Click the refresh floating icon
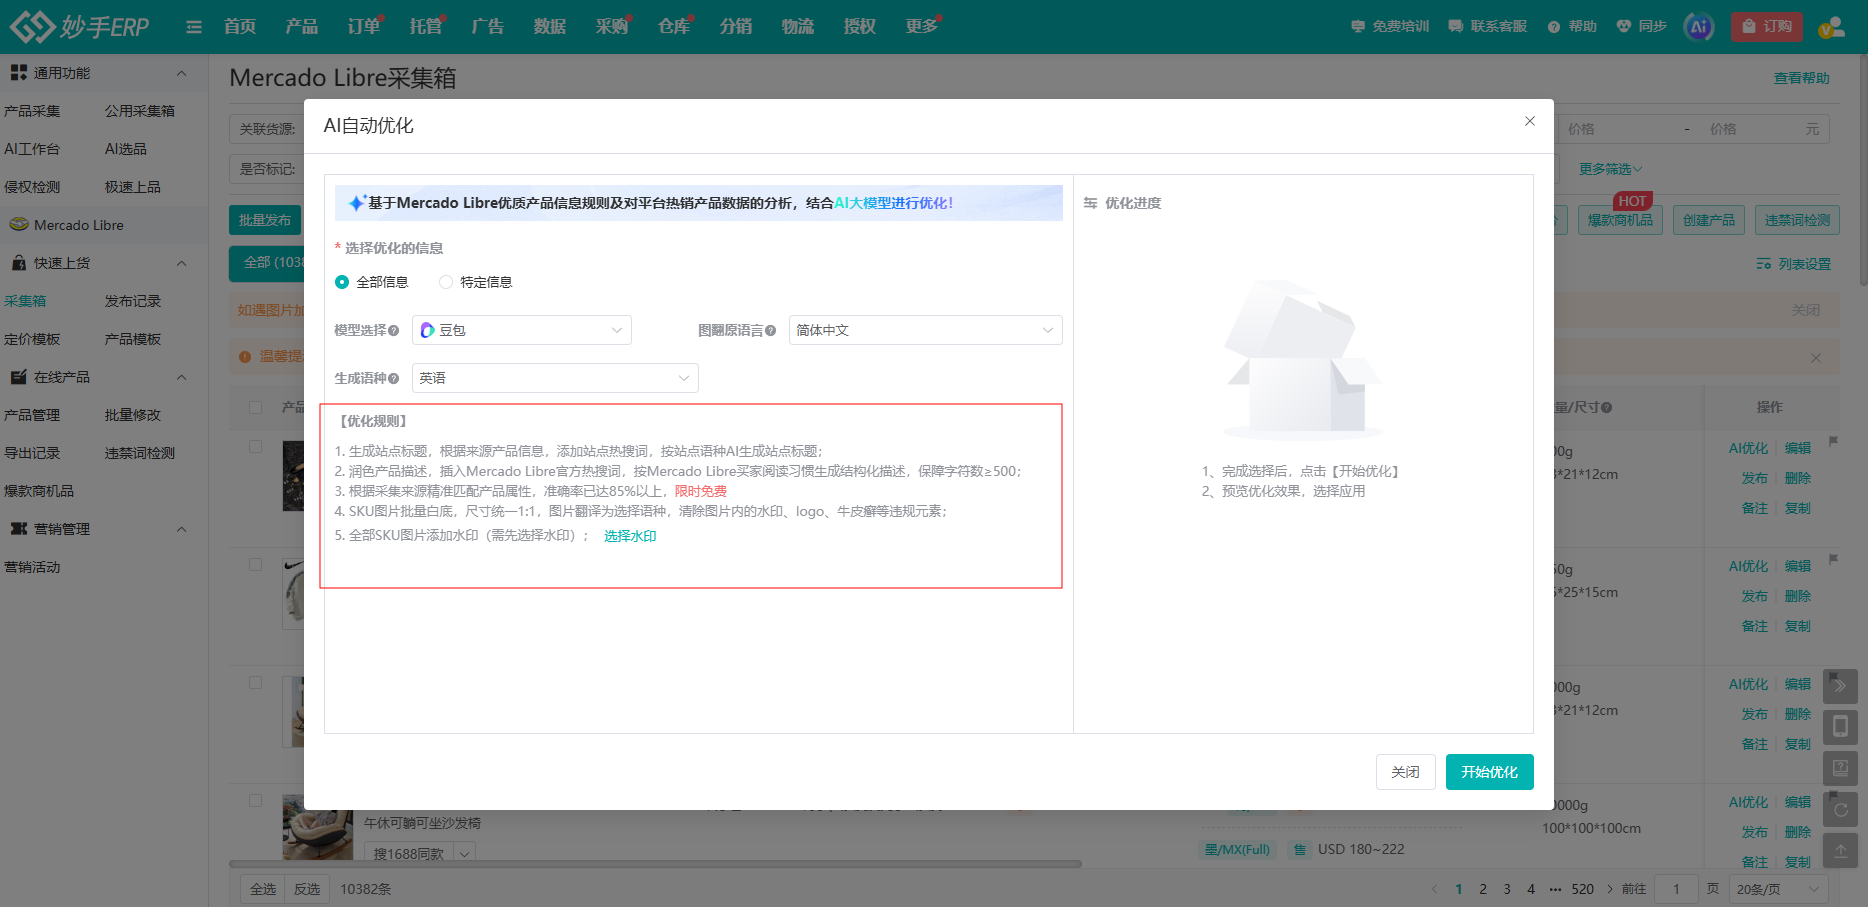 point(1840,809)
